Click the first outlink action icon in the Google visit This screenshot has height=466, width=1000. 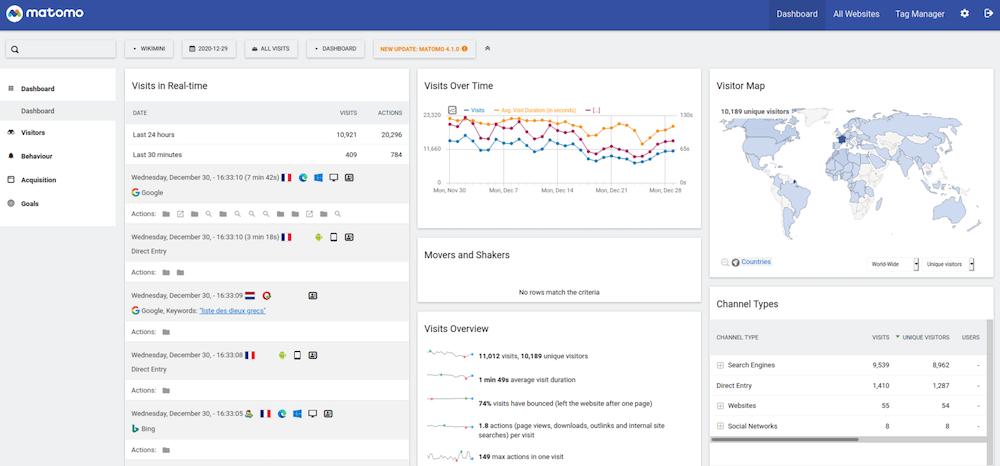click(x=180, y=214)
